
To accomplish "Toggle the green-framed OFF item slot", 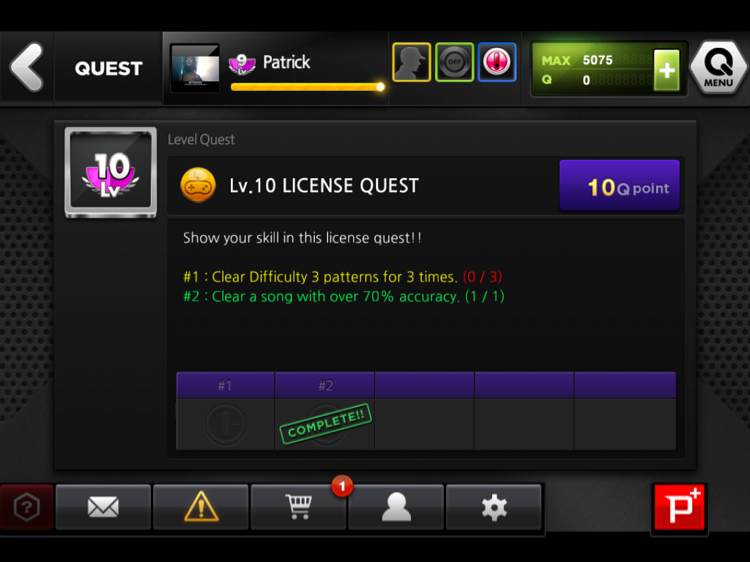I will pos(454,62).
